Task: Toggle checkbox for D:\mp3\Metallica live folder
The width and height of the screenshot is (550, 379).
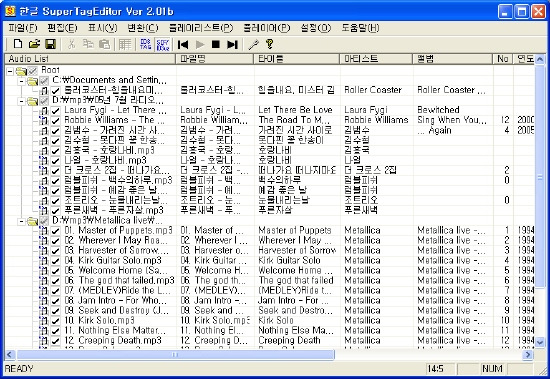Action: (44, 221)
